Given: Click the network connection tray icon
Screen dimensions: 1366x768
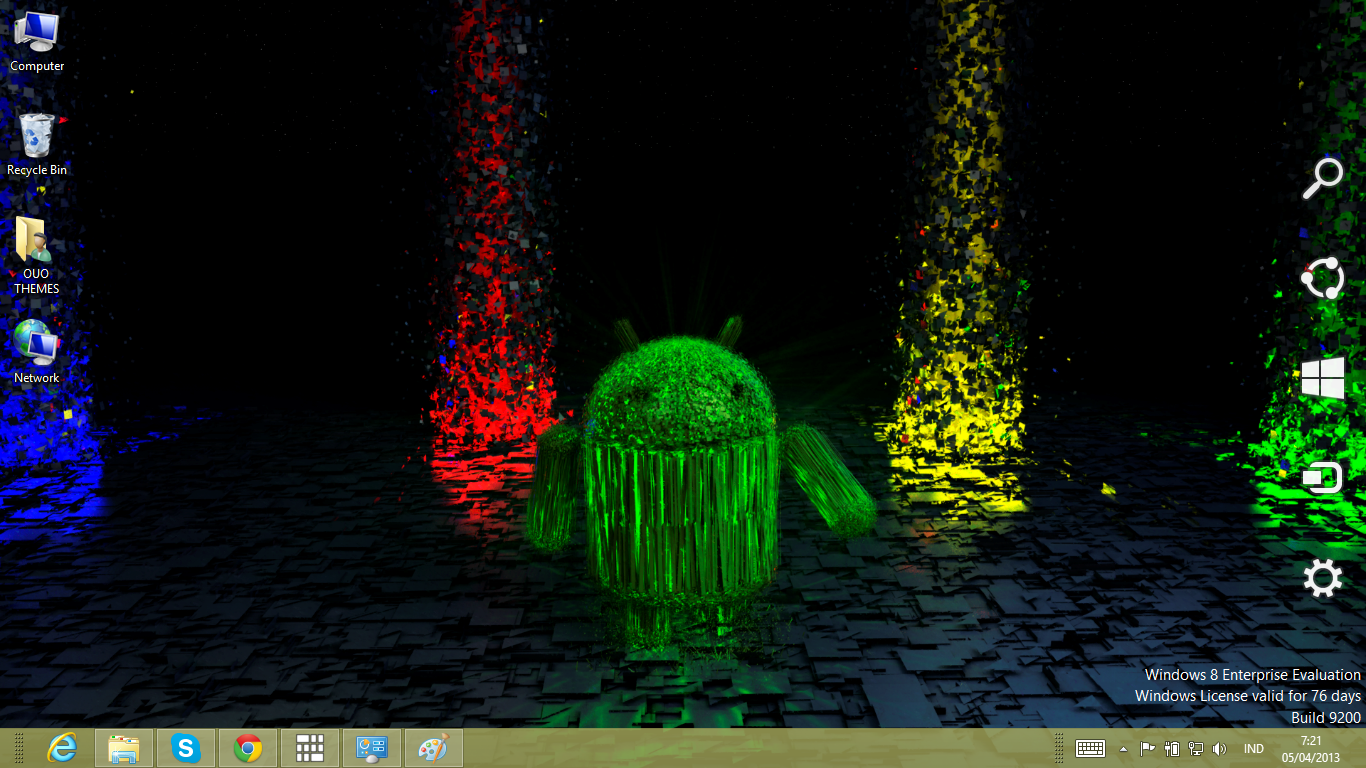Looking at the screenshot, I should pyautogui.click(x=1195, y=748).
